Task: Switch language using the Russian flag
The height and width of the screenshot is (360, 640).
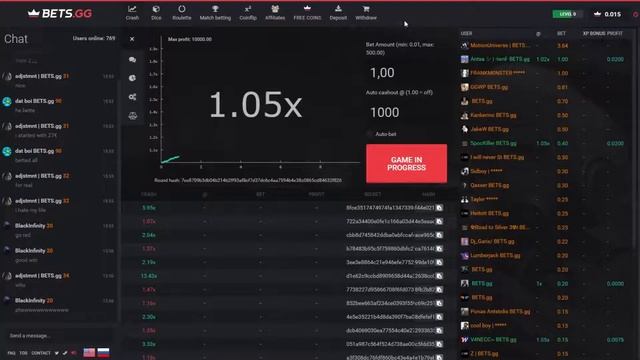Action: pos(103,353)
